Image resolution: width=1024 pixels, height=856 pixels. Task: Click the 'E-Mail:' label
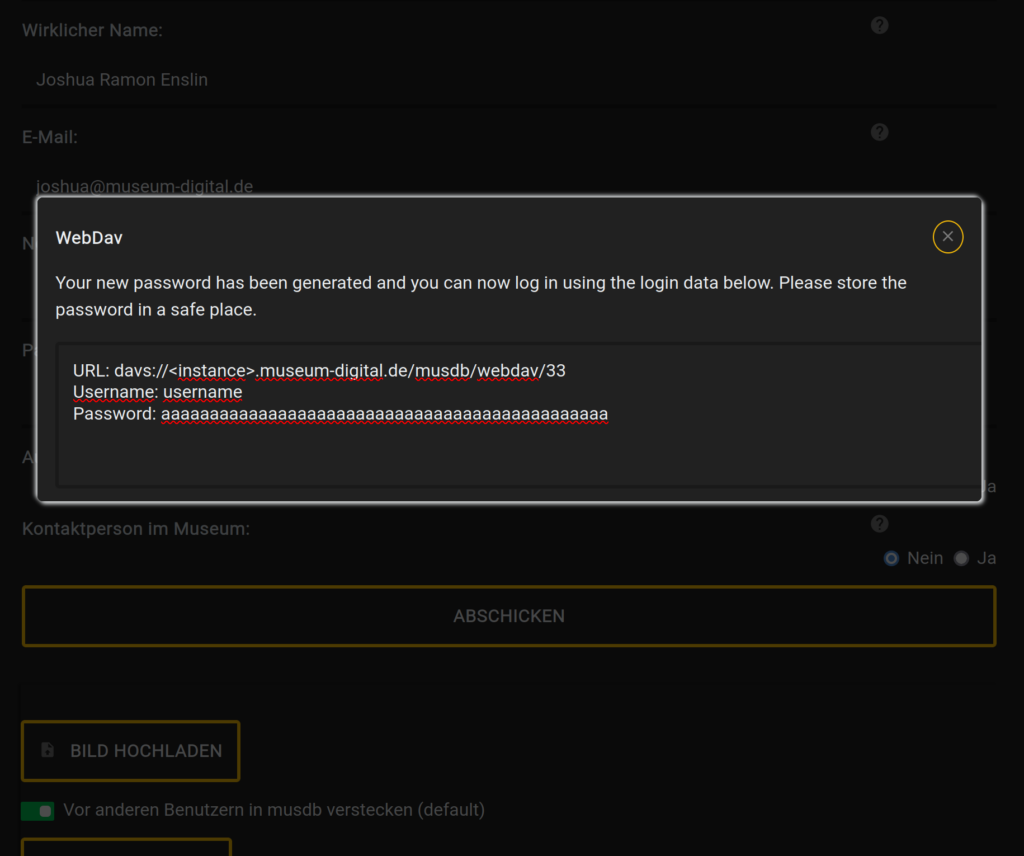[50, 137]
